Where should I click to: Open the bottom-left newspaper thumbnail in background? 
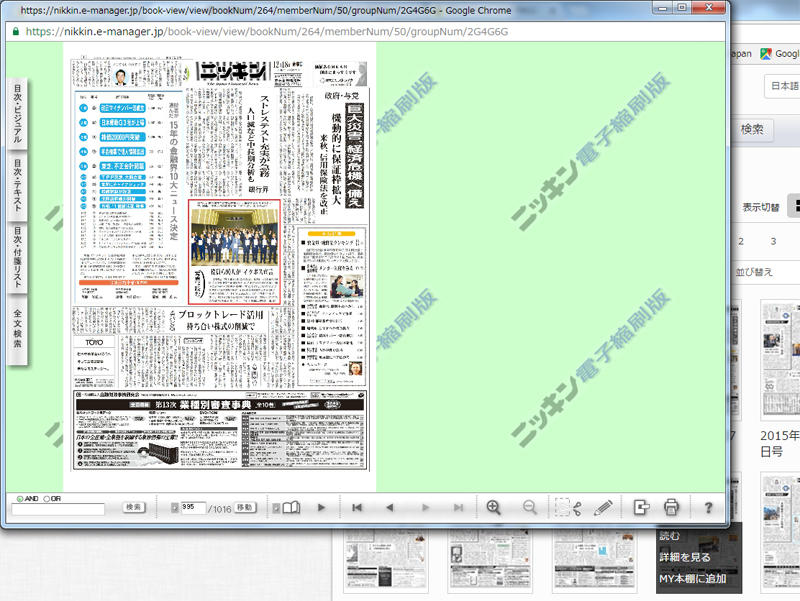(x=386, y=561)
